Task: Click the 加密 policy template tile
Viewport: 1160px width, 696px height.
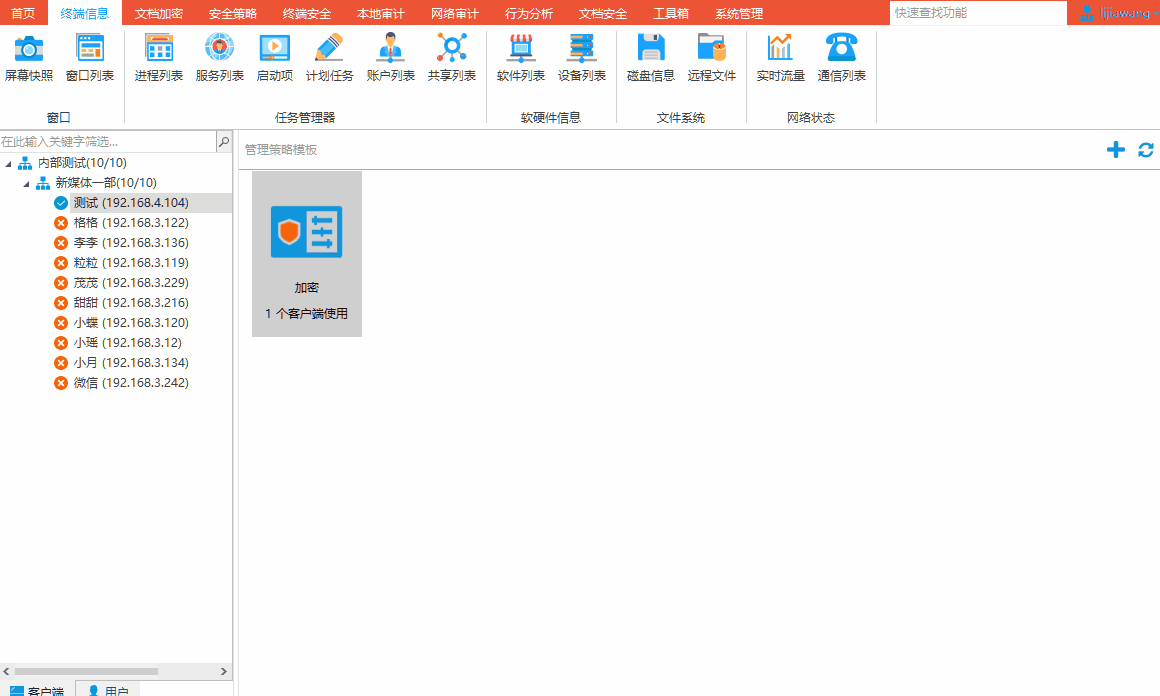Action: tap(307, 254)
